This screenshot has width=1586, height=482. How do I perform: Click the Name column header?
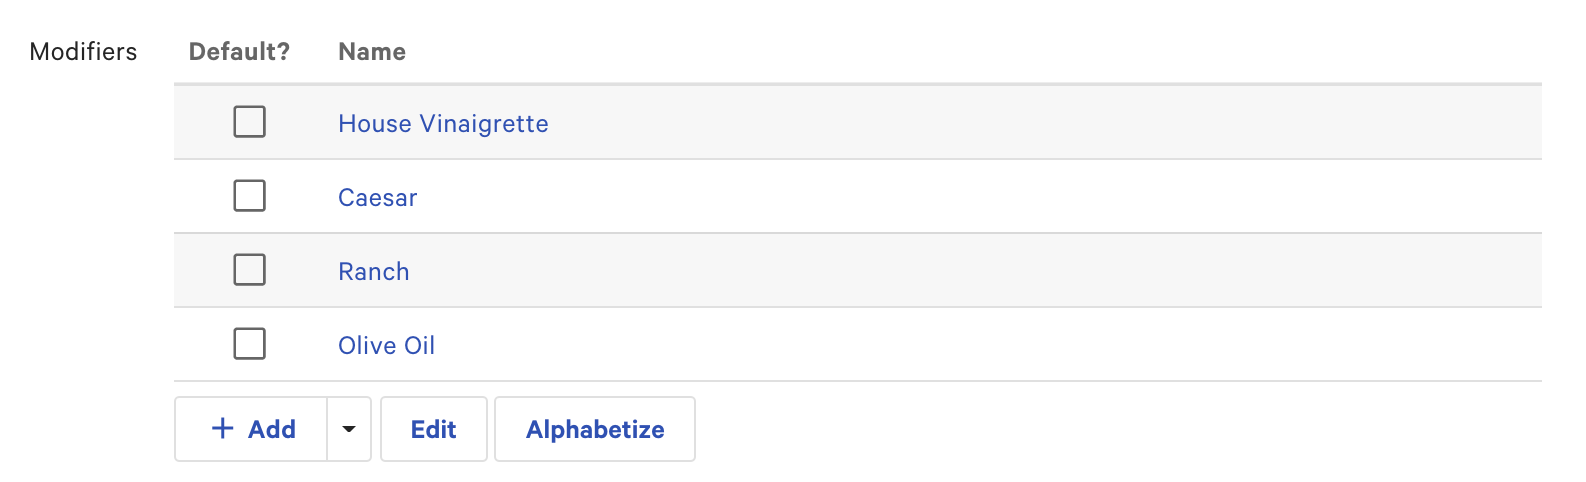click(372, 52)
